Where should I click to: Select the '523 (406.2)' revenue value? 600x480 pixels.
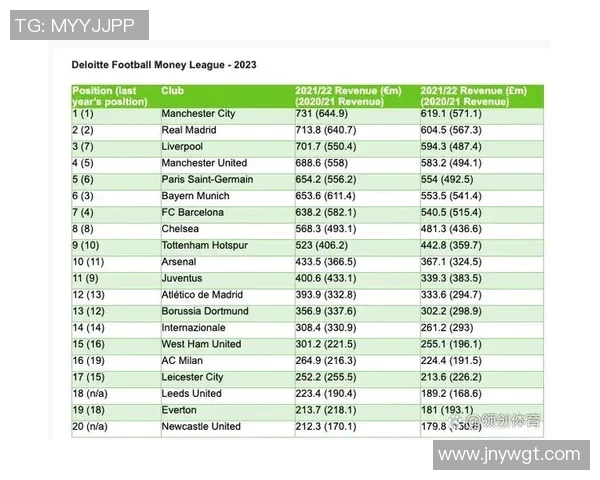point(321,245)
